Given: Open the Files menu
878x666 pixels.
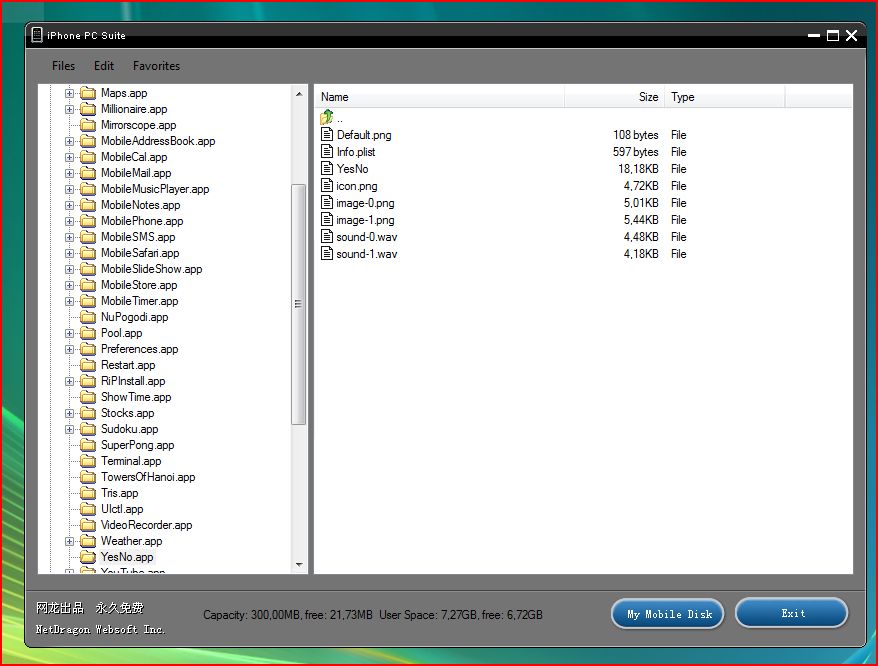Looking at the screenshot, I should point(63,66).
